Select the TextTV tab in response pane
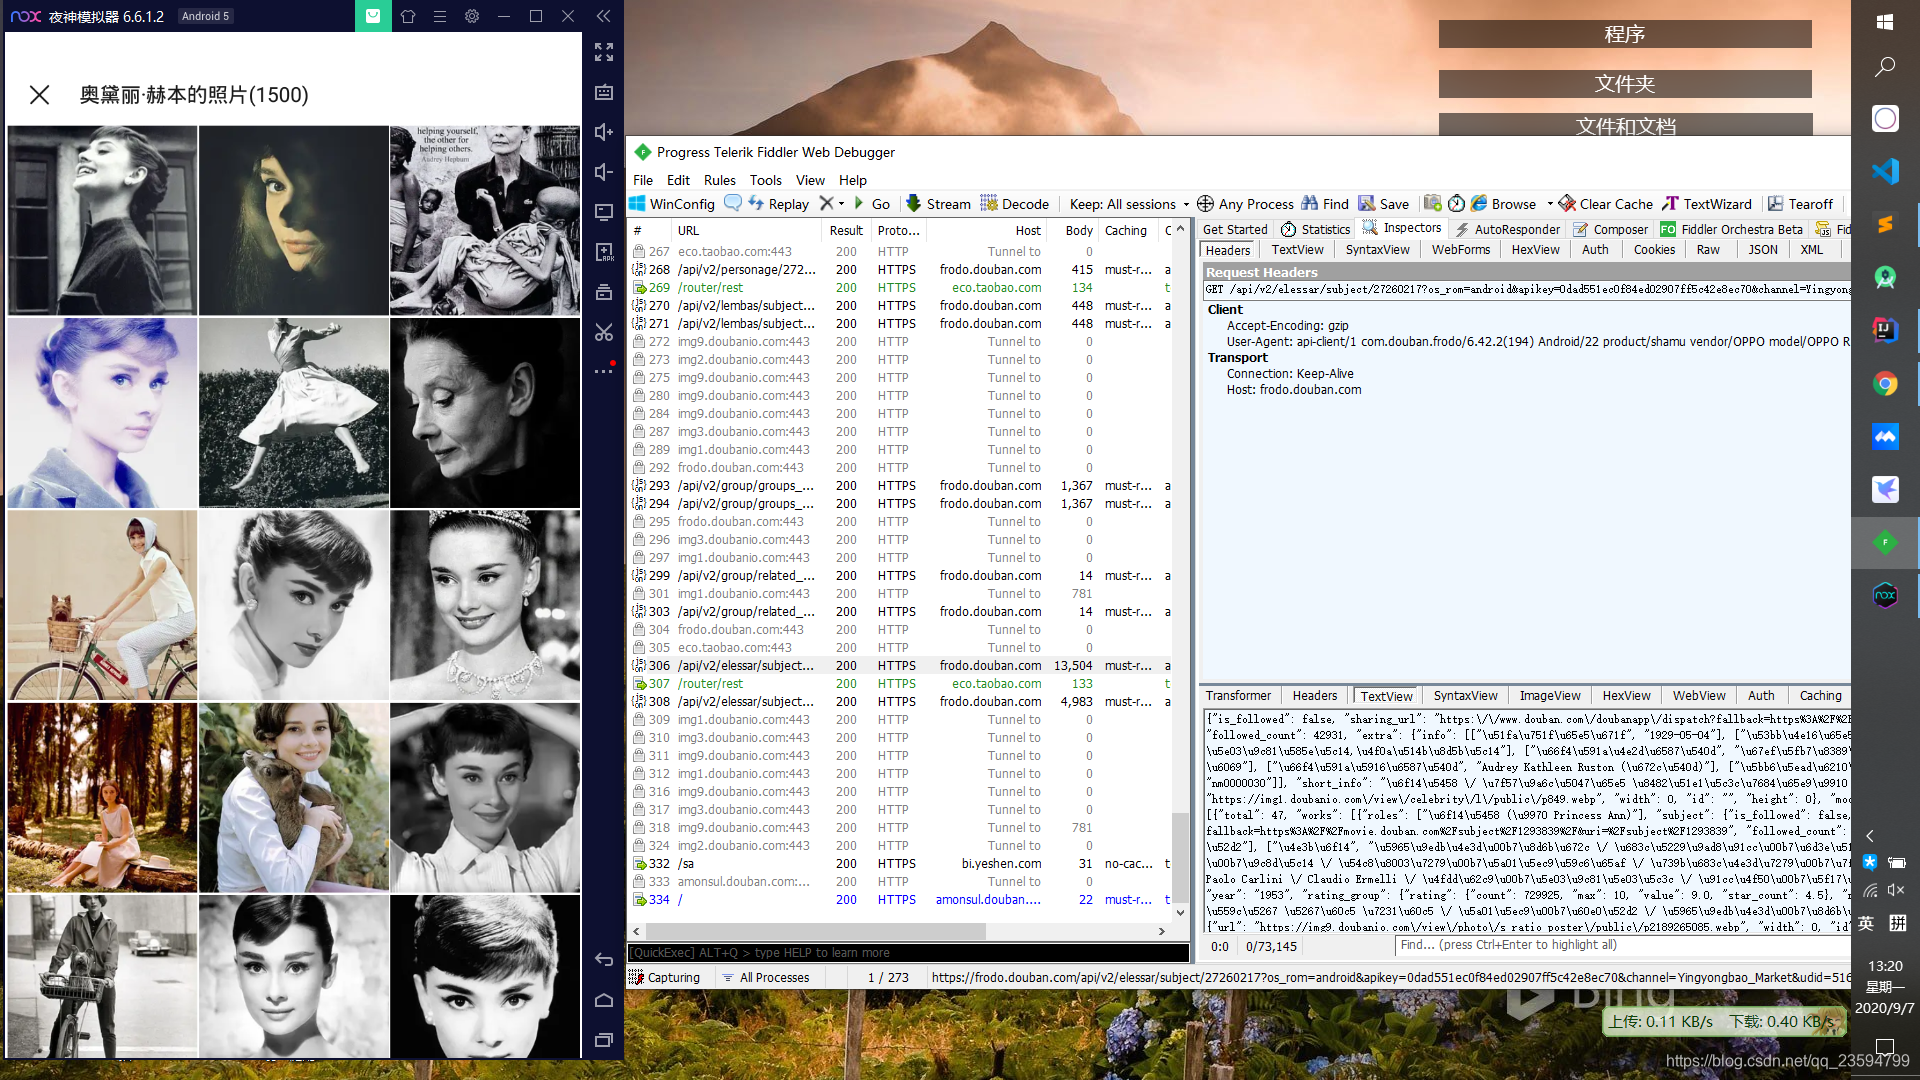 [x=1386, y=695]
